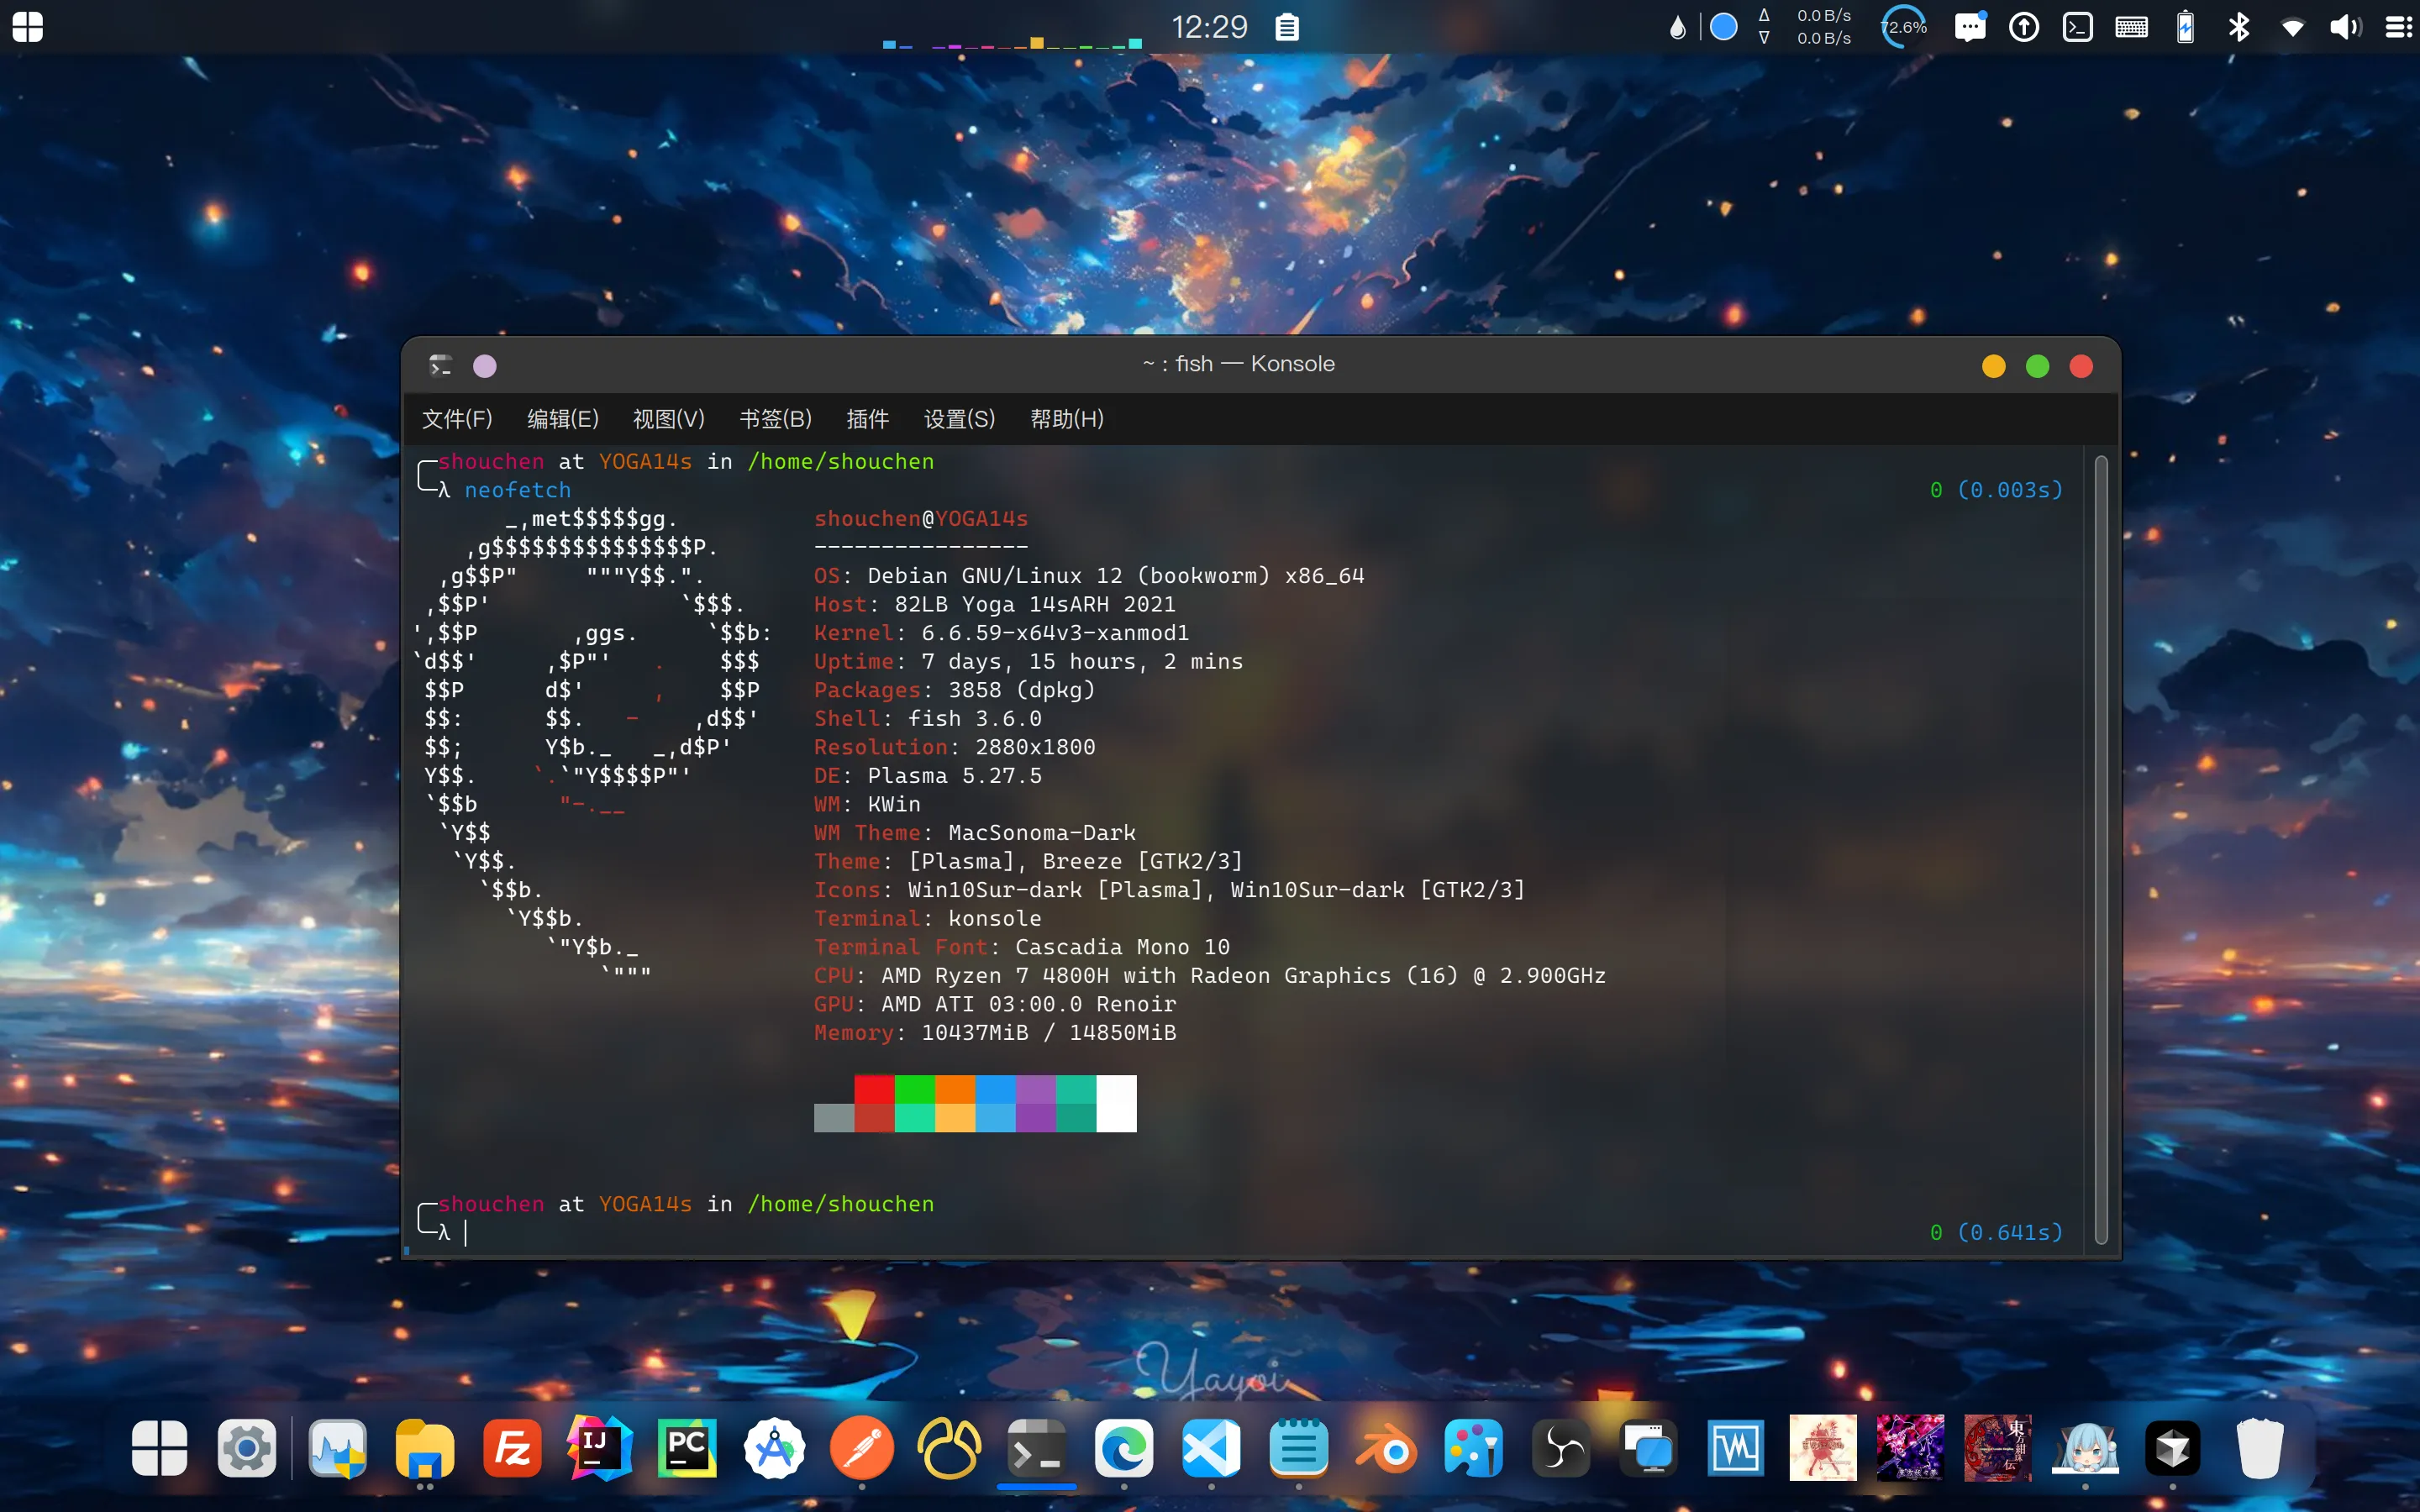Open the Trash in the dock
The height and width of the screenshot is (1512, 2420).
click(x=2259, y=1448)
